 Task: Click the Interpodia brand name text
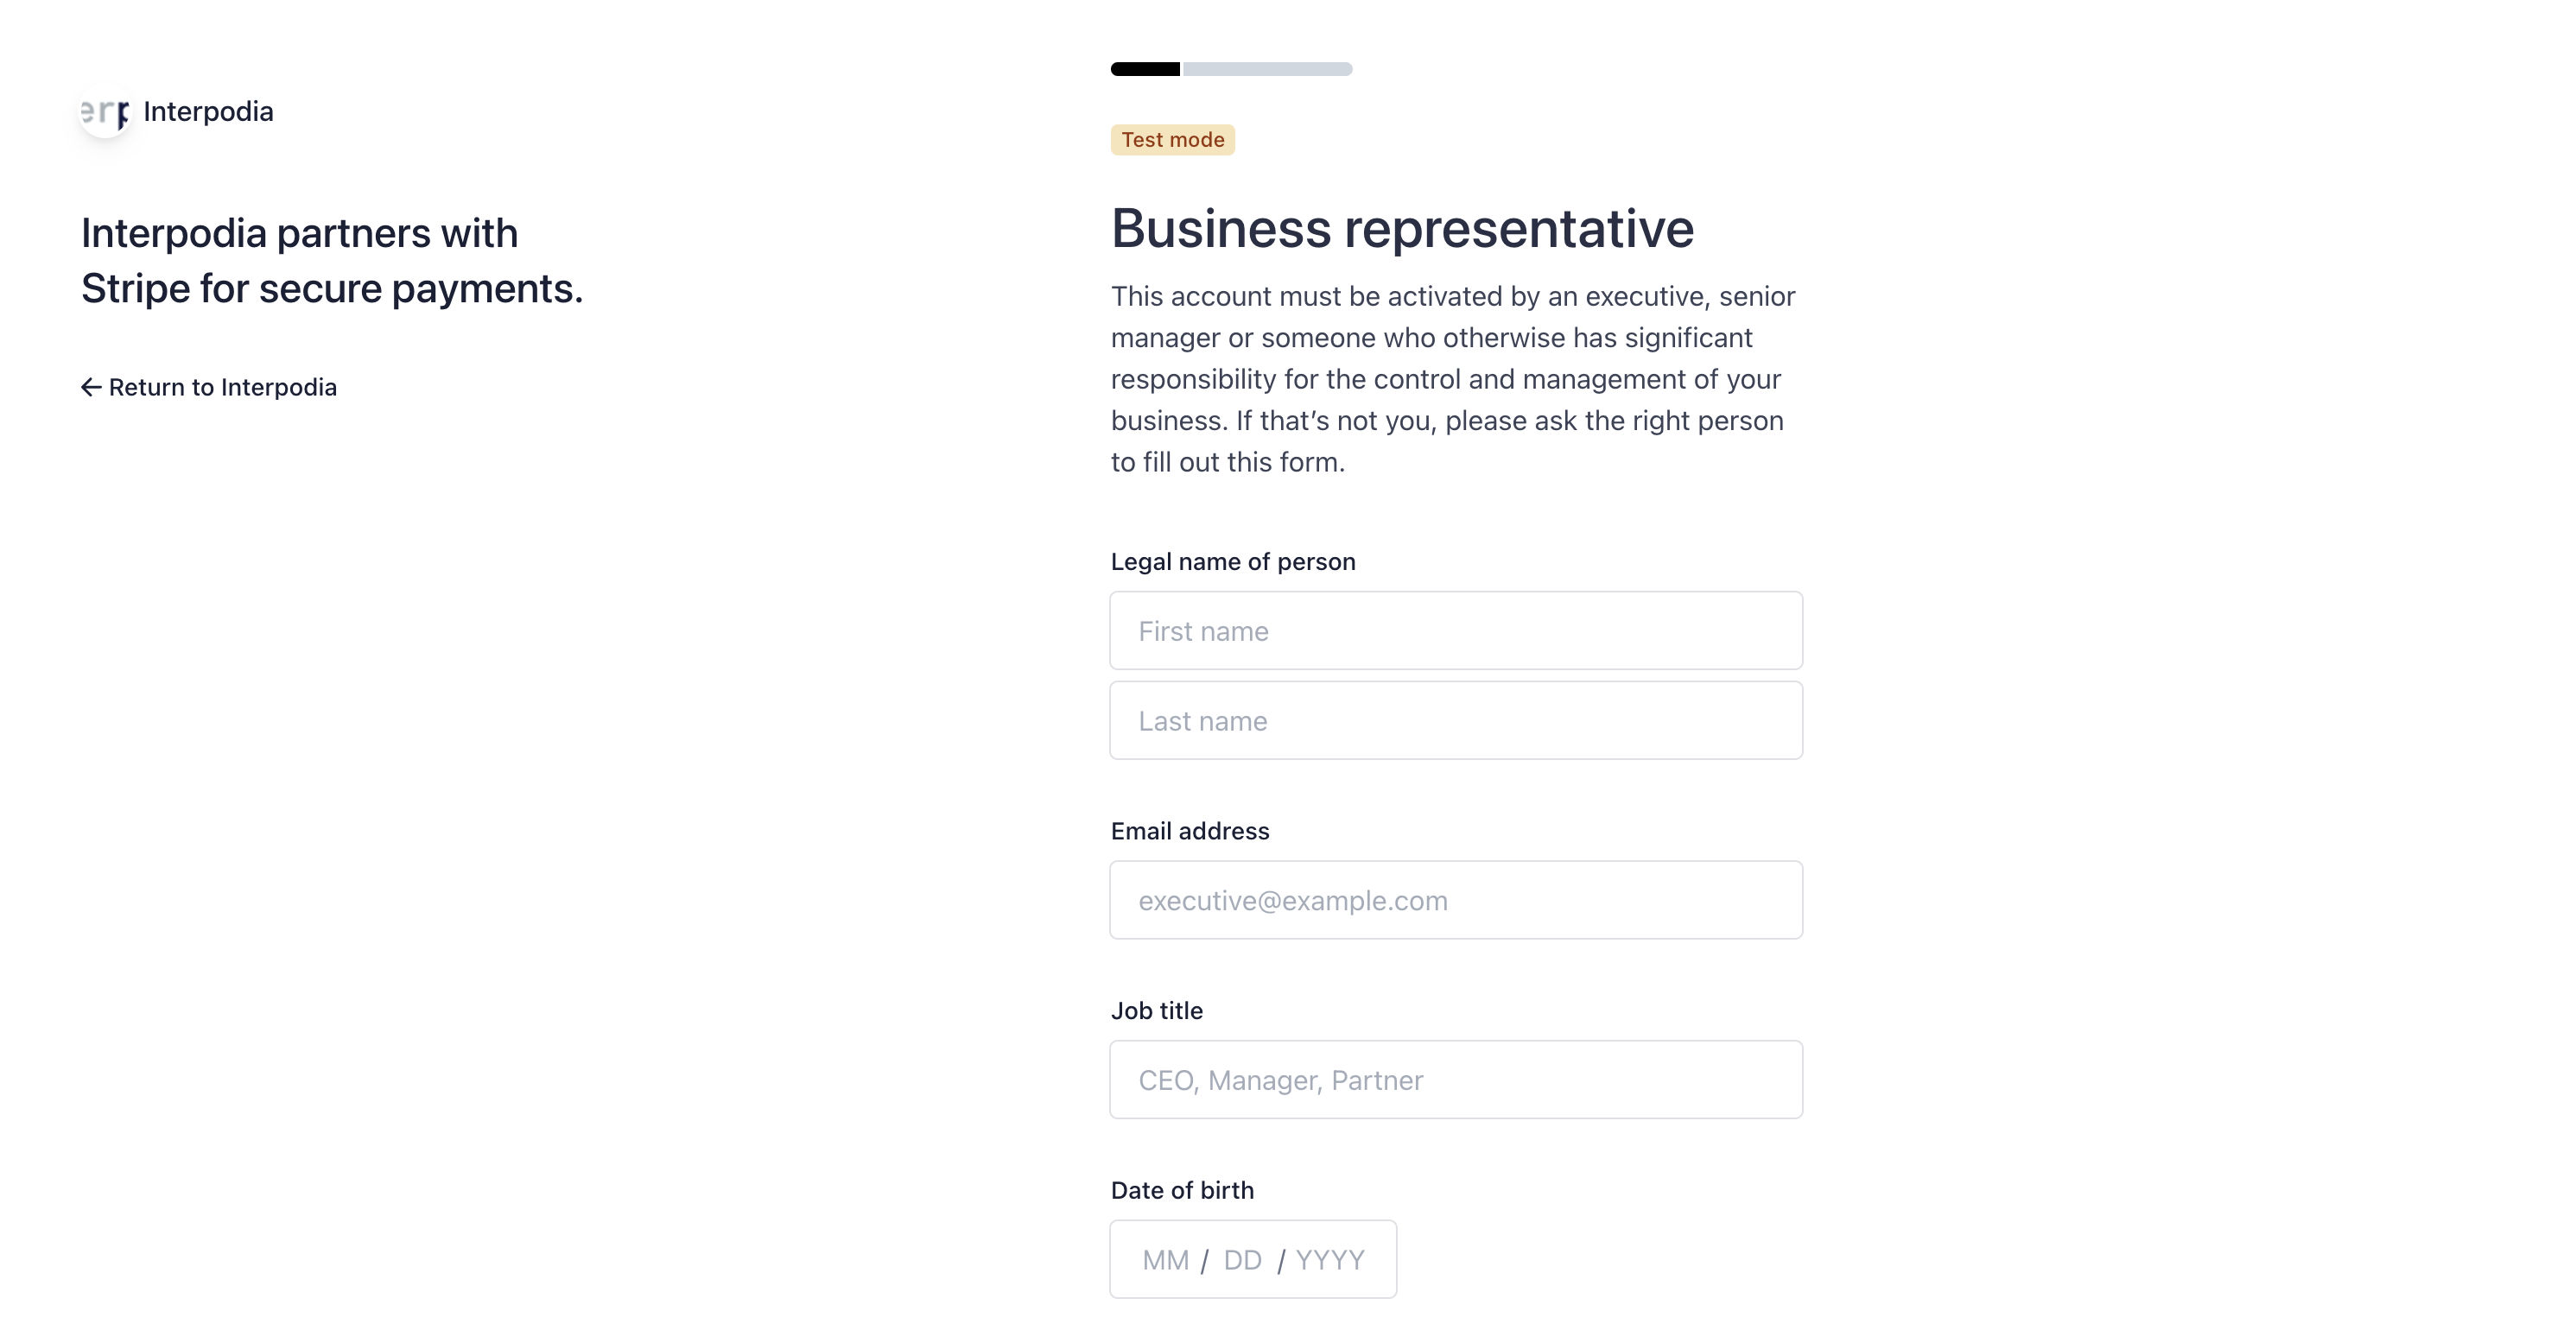208,112
